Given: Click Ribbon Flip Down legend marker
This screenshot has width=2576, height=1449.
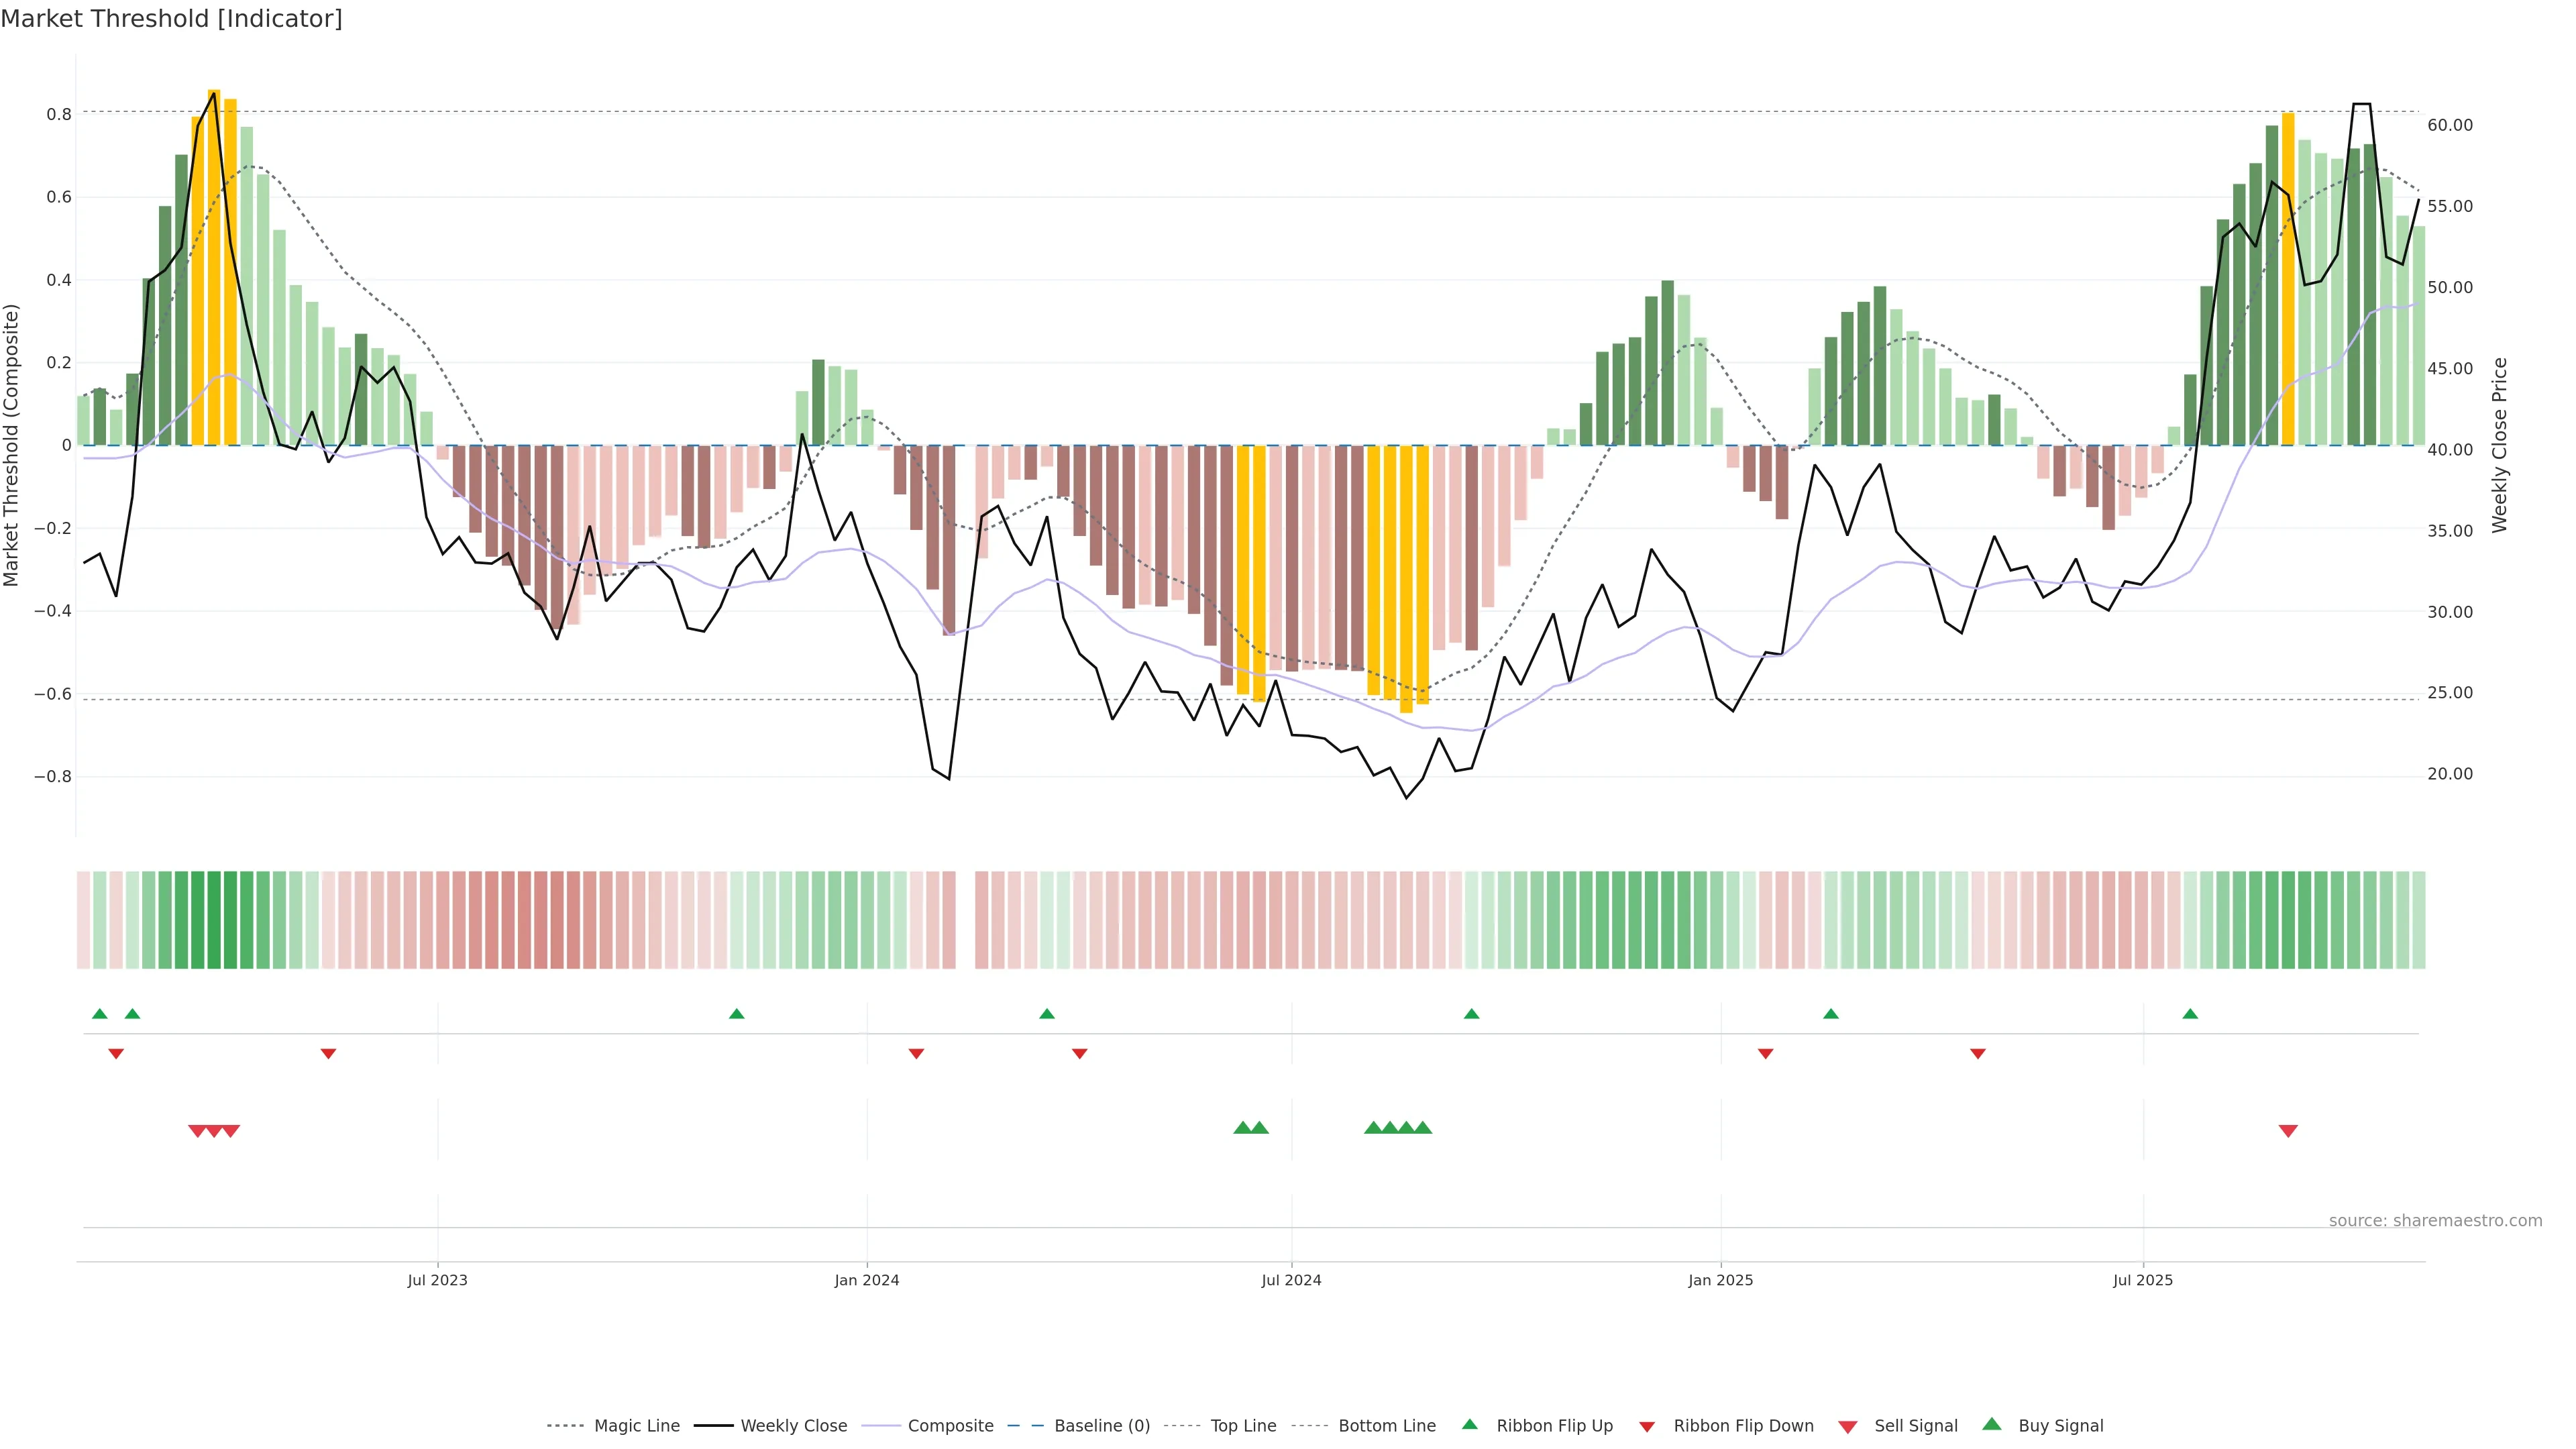Looking at the screenshot, I should tap(1646, 1426).
